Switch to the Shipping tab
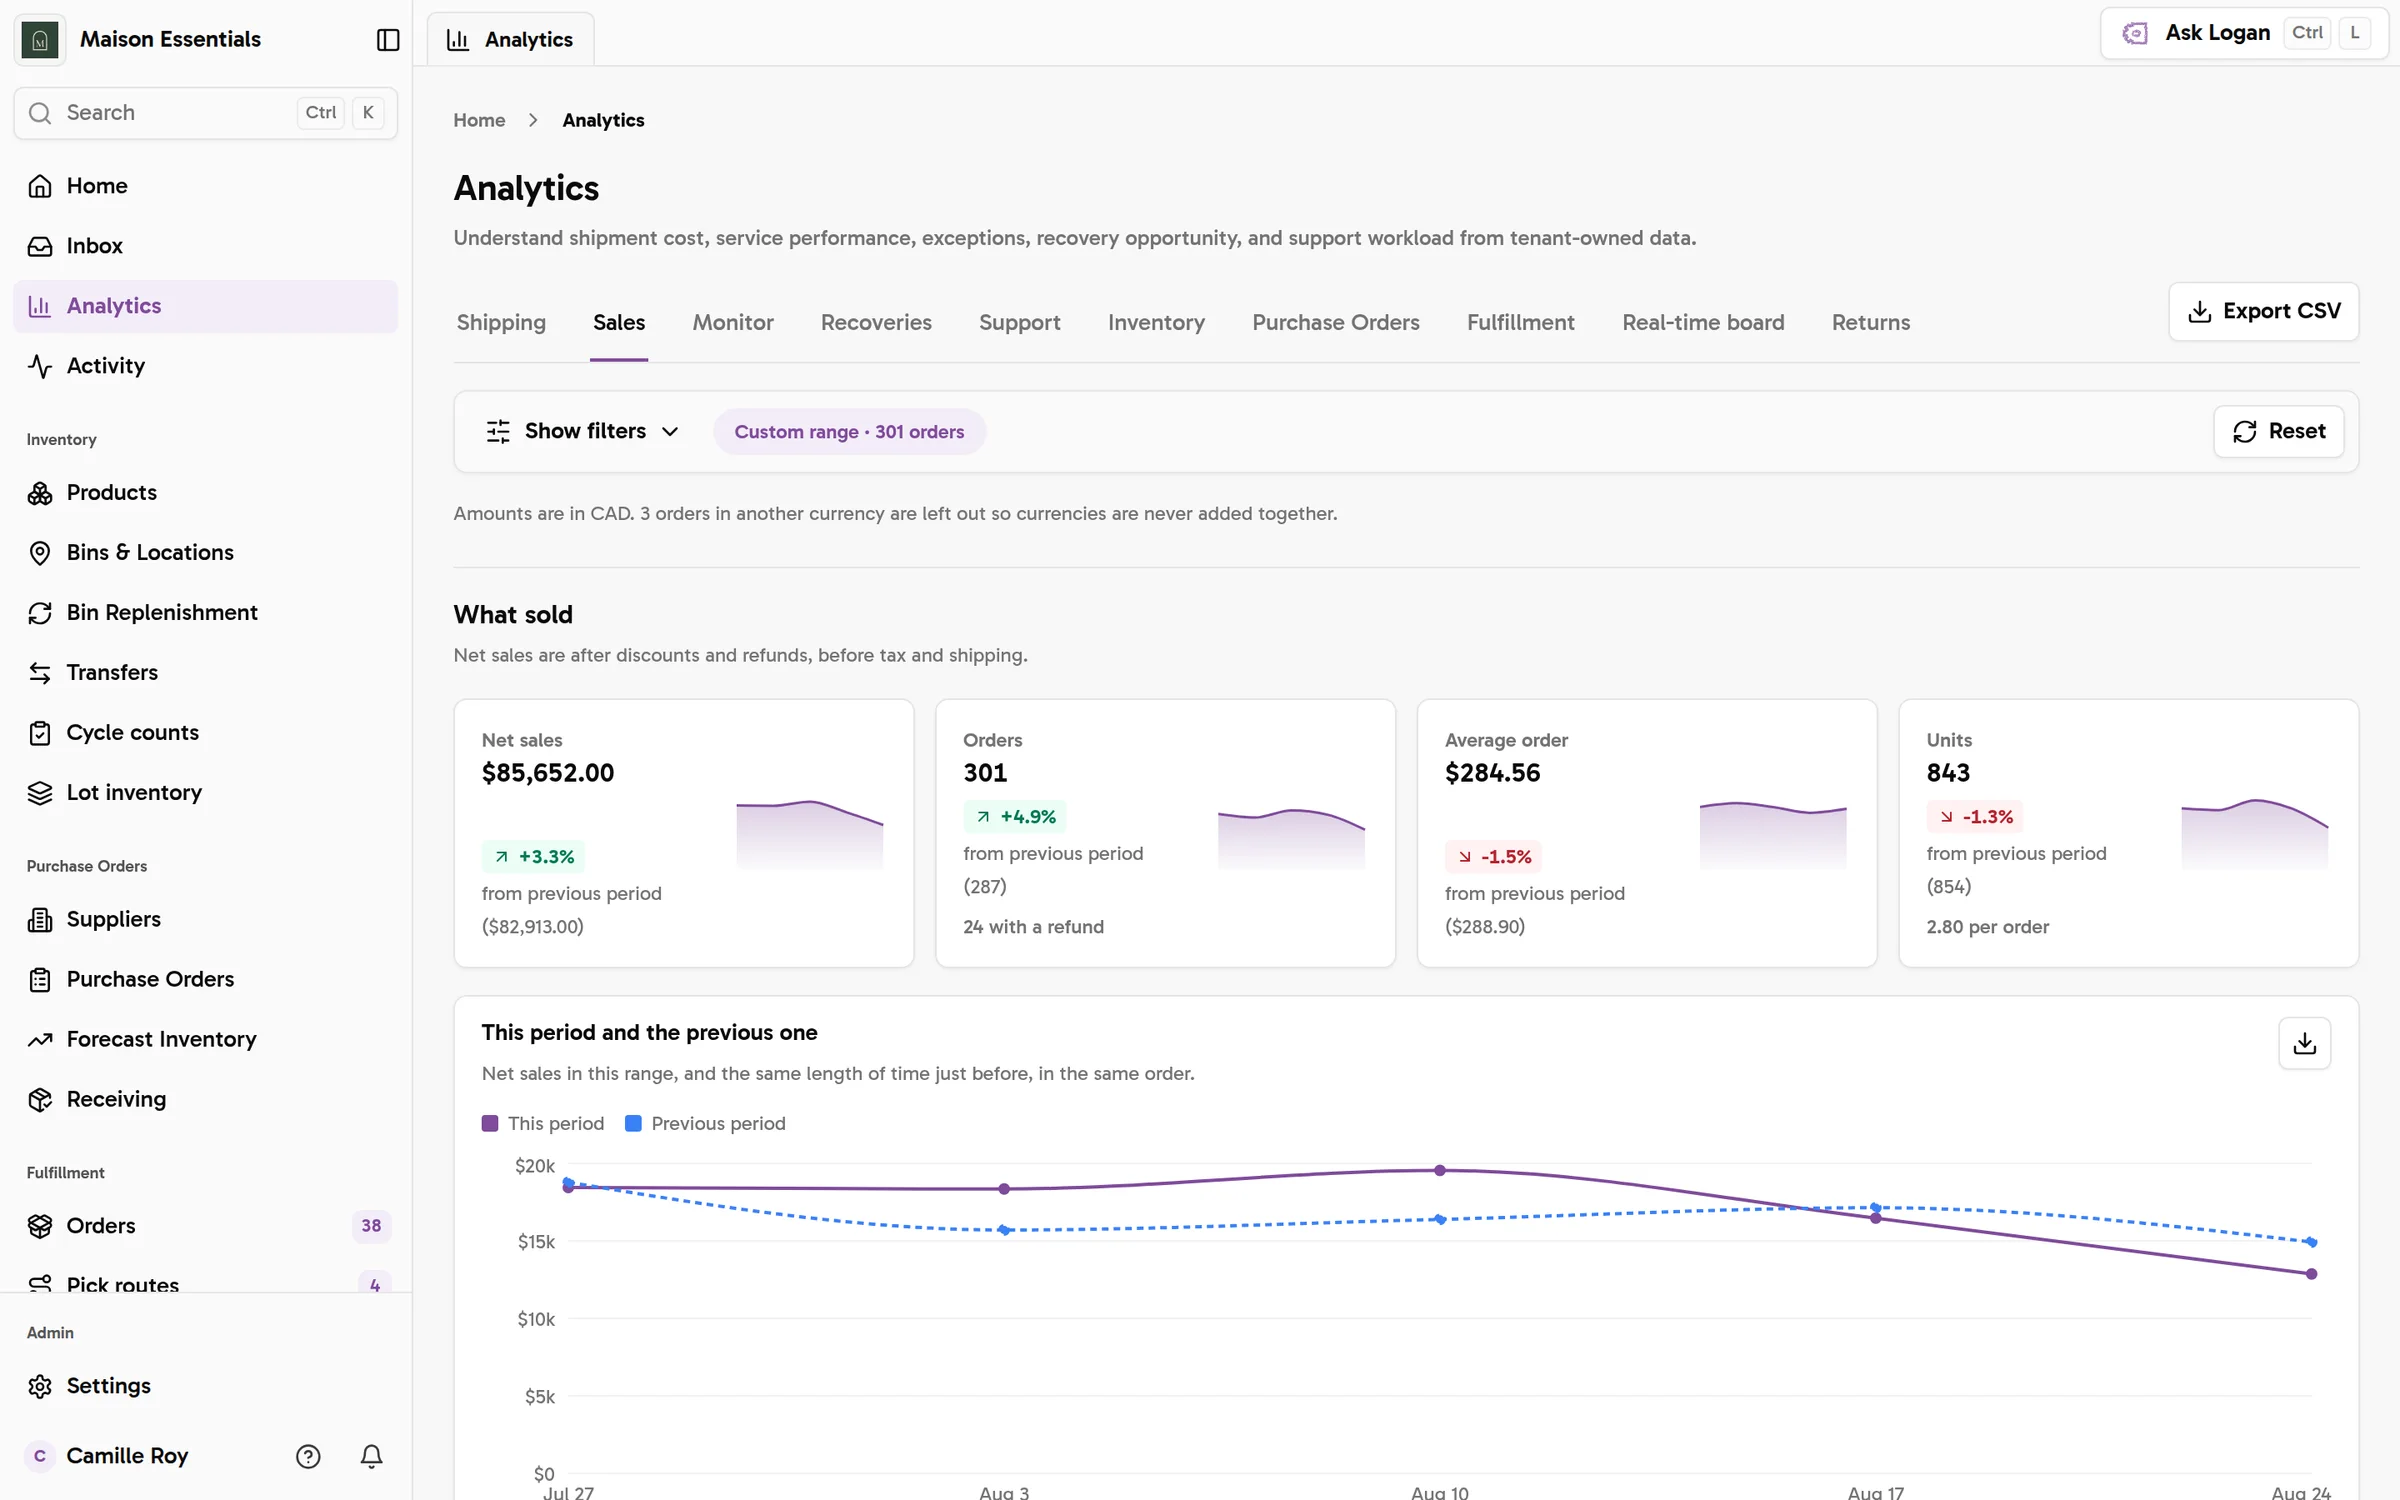This screenshot has width=2400, height=1500. click(x=501, y=322)
